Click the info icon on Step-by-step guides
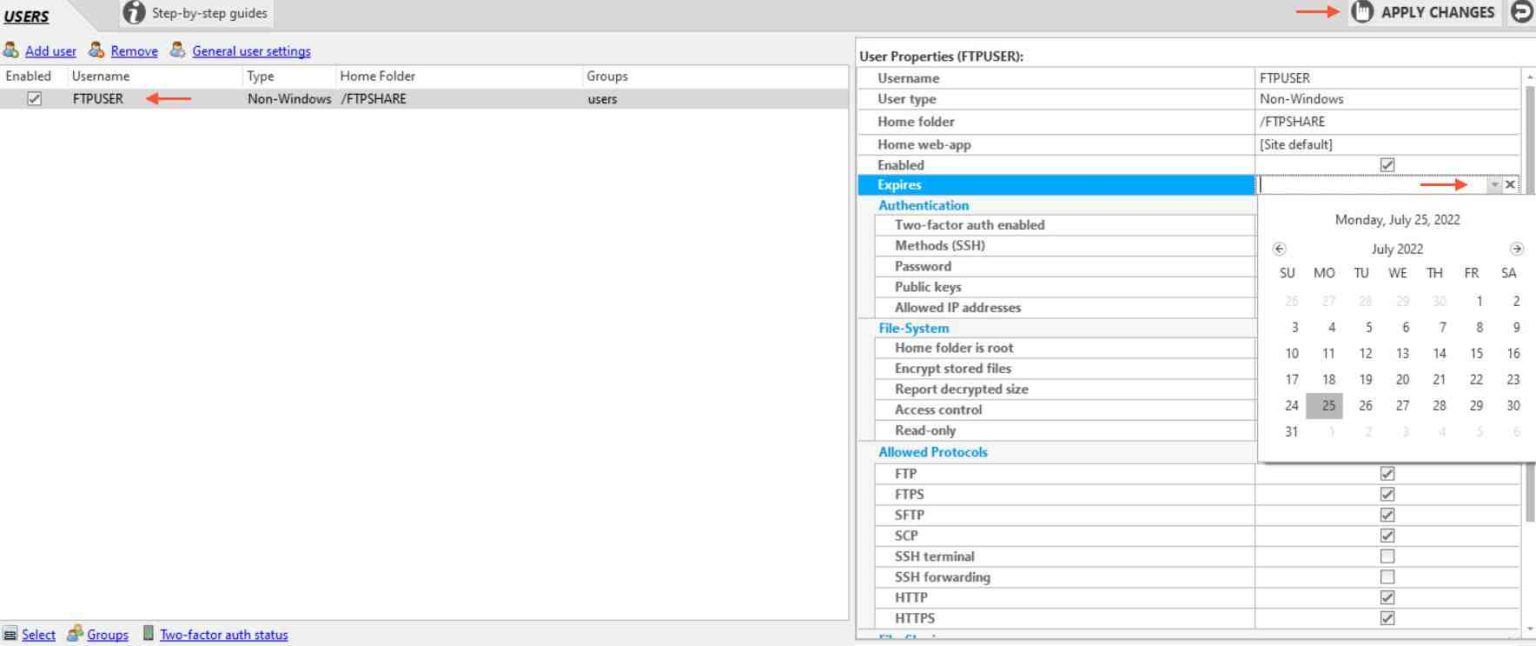This screenshot has width=1536, height=646. [x=135, y=13]
